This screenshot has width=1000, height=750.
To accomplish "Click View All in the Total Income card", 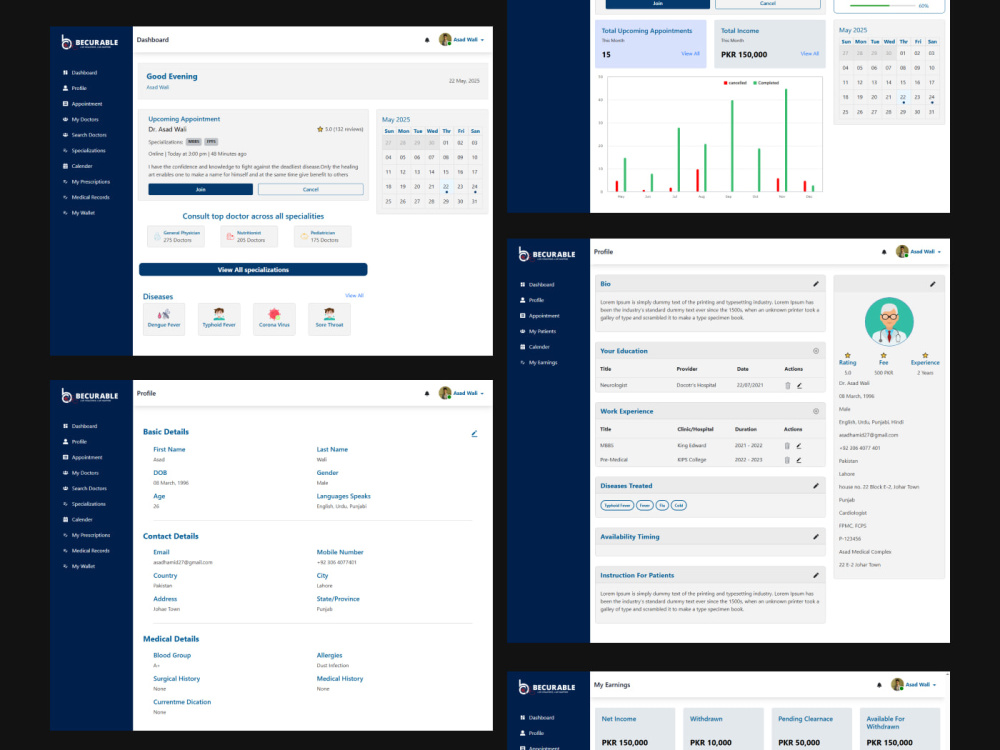I will [x=809, y=54].
